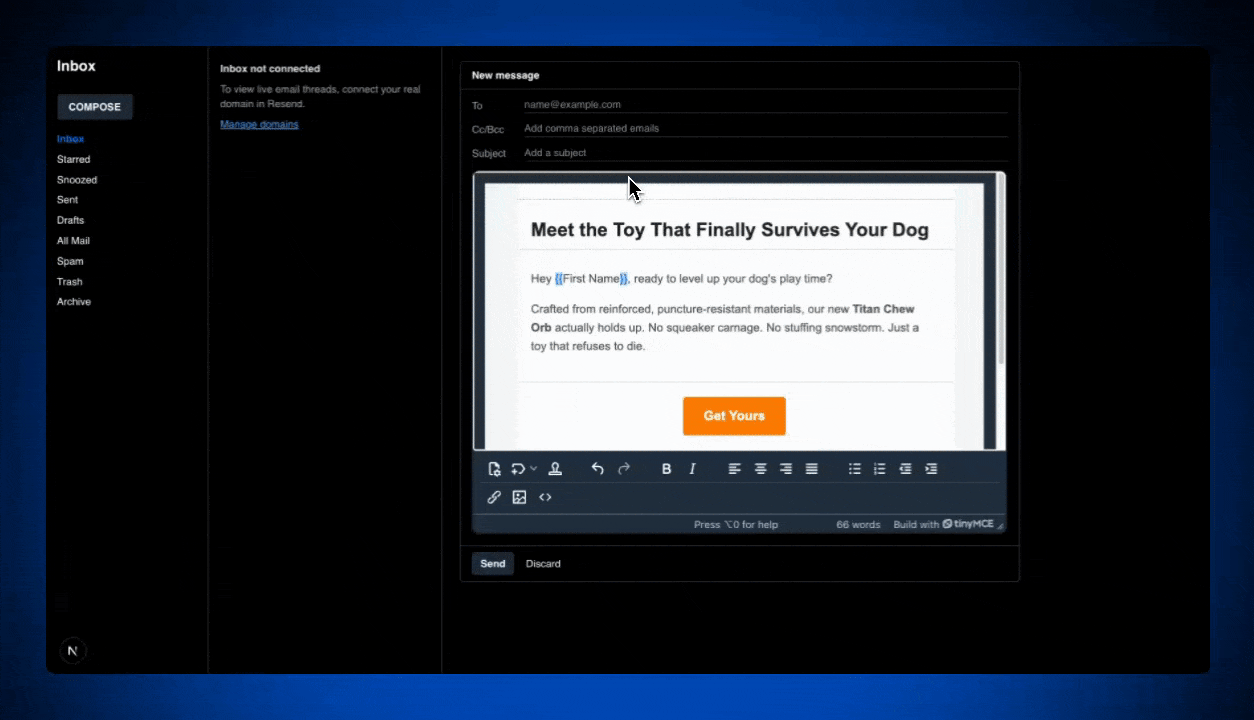Screen dimensions: 1254x720
Task: Click the Send button
Action: click(492, 563)
